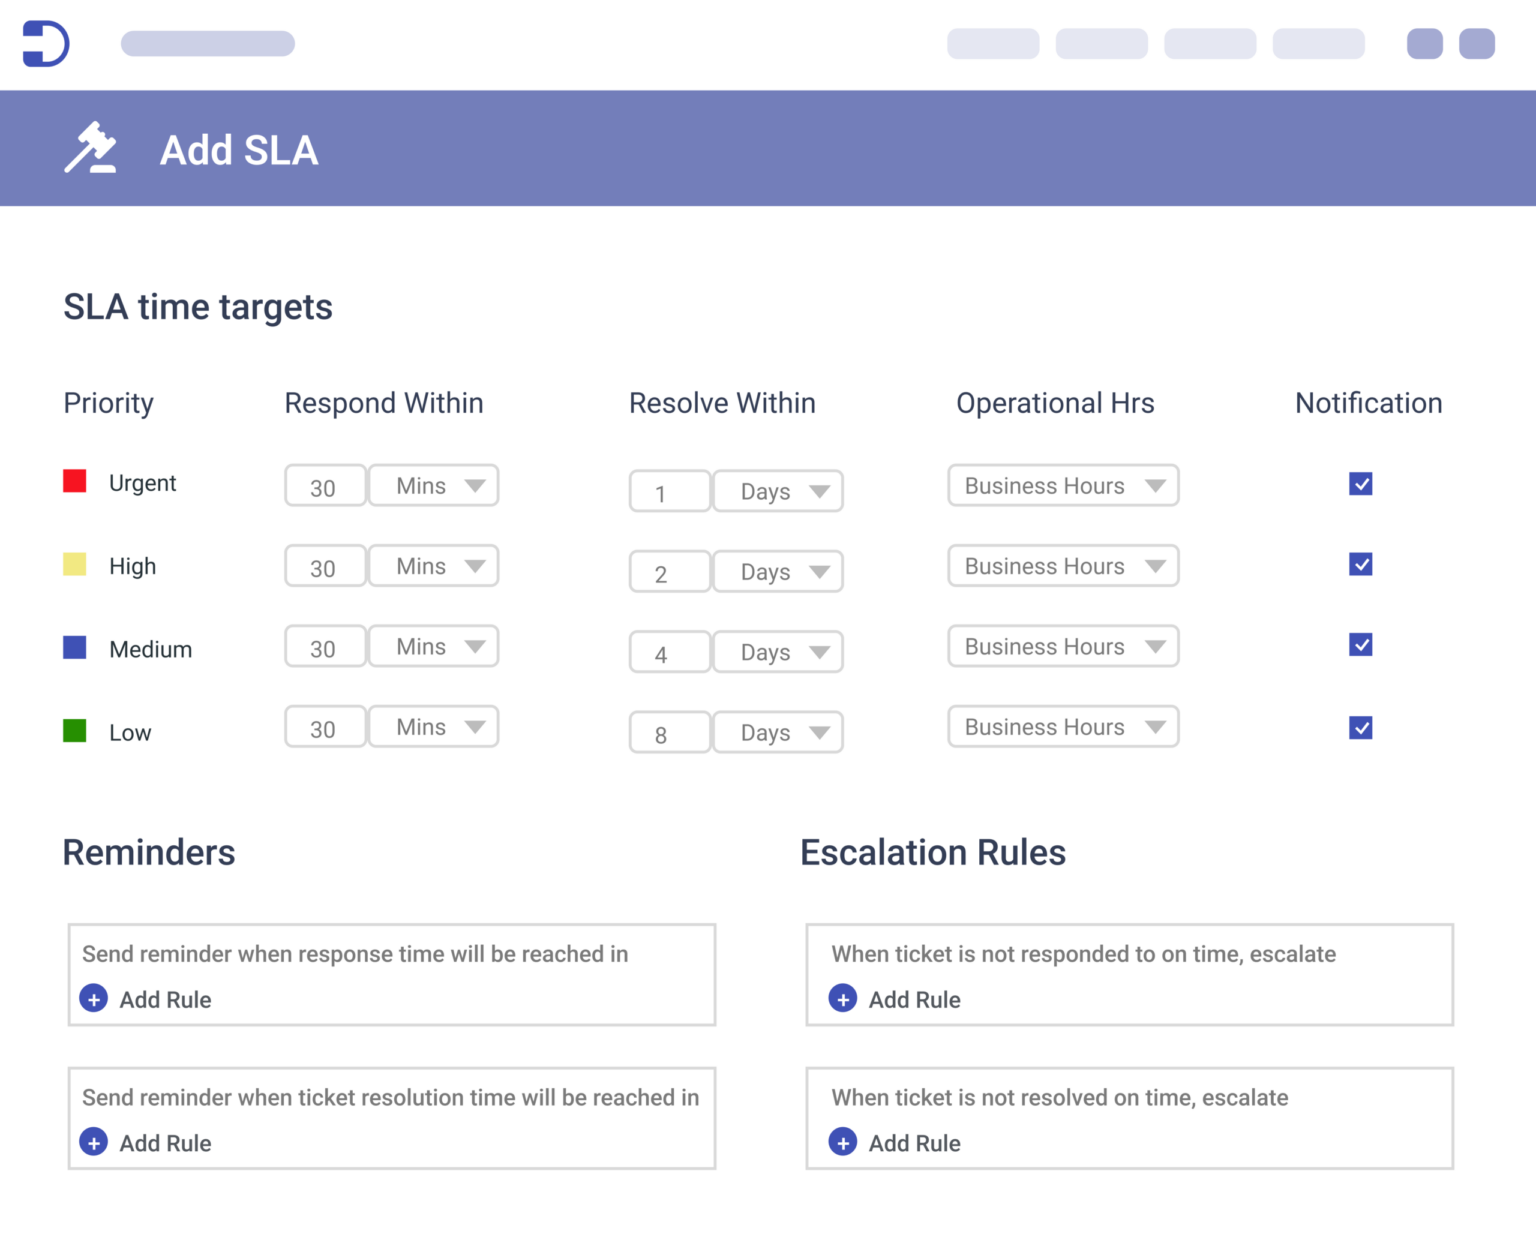Enable notification for Urgent priority

pos(1360,483)
